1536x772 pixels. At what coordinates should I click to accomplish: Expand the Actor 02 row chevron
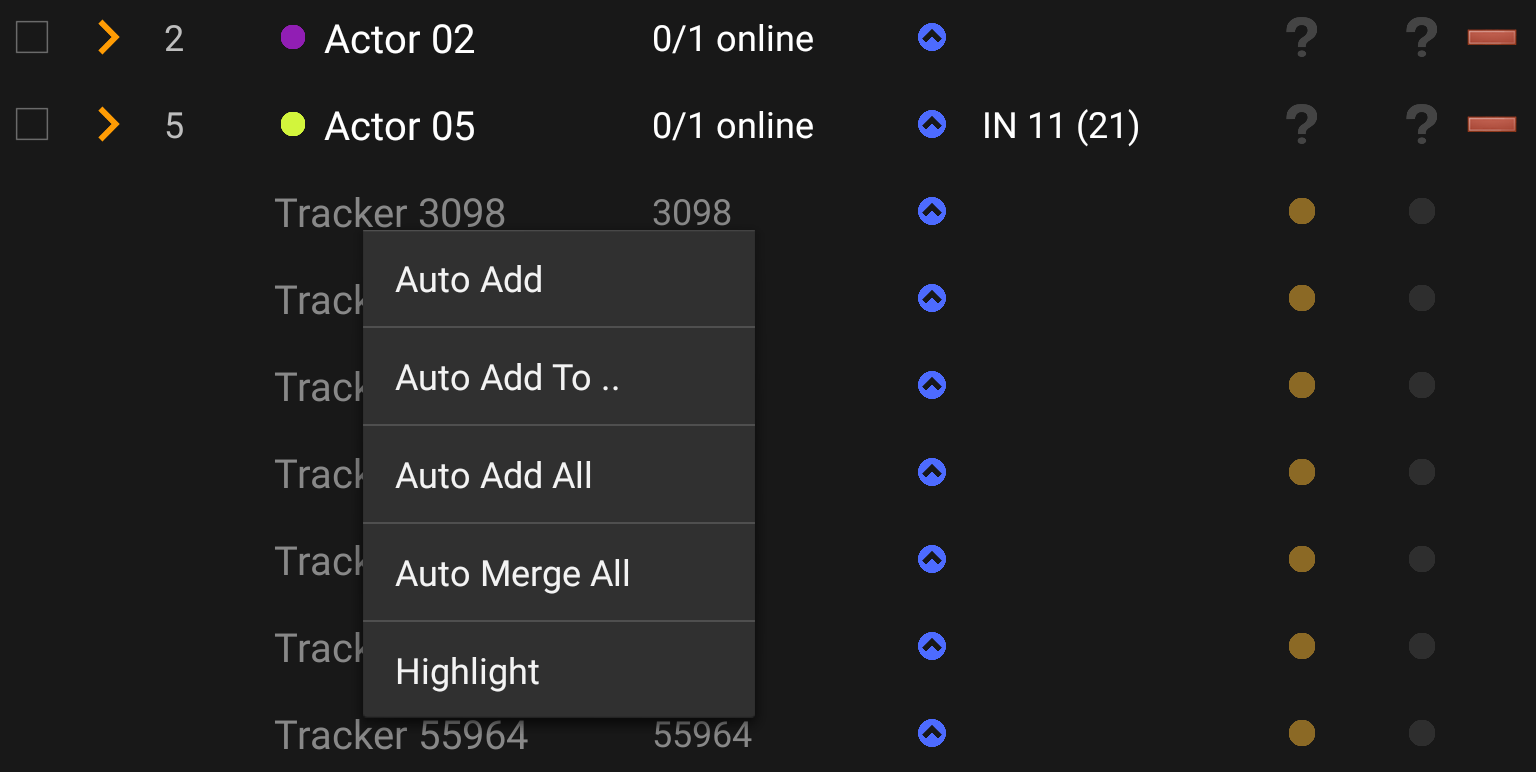[108, 38]
